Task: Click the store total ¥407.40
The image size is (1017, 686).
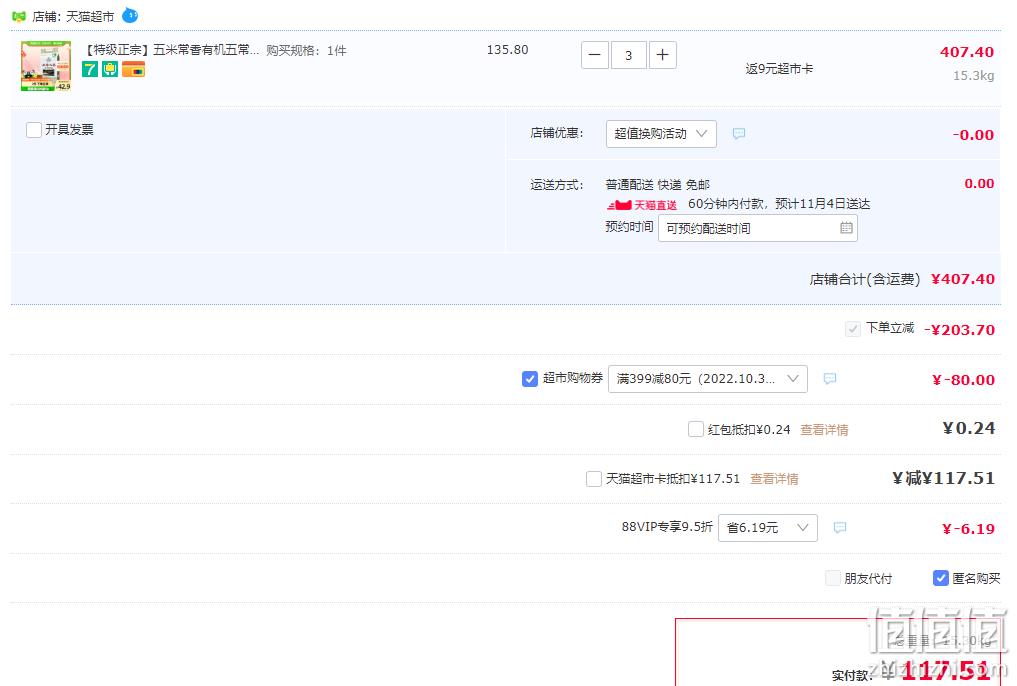Action: tap(963, 279)
